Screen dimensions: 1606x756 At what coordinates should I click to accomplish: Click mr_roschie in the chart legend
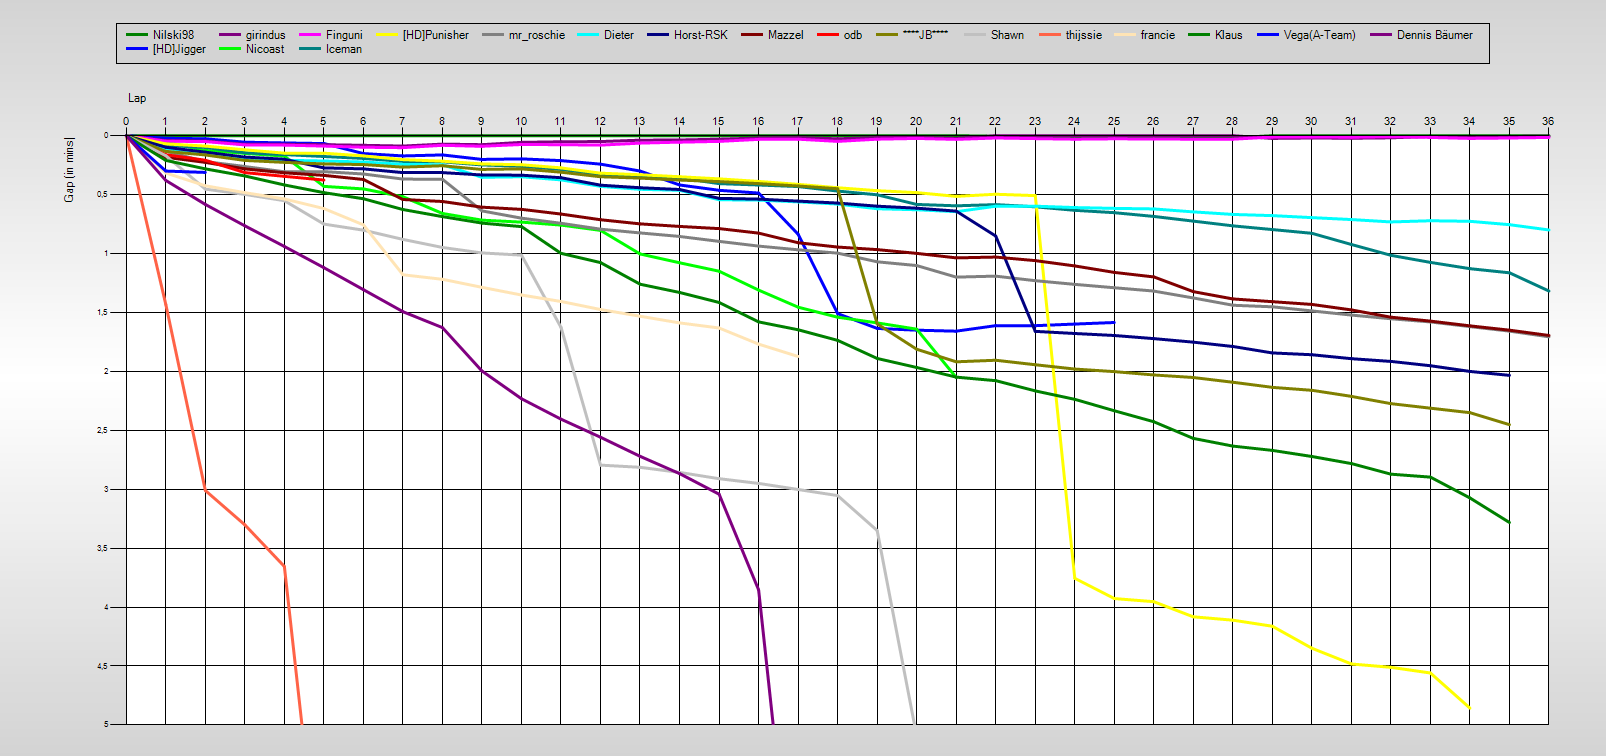click(536, 35)
